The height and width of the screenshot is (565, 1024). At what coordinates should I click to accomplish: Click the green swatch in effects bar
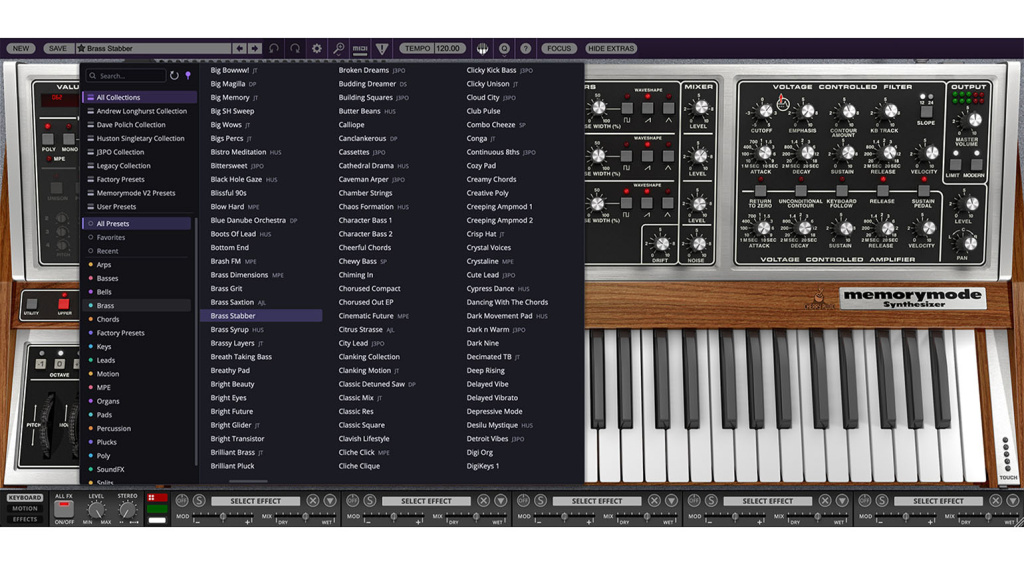[x=157, y=509]
